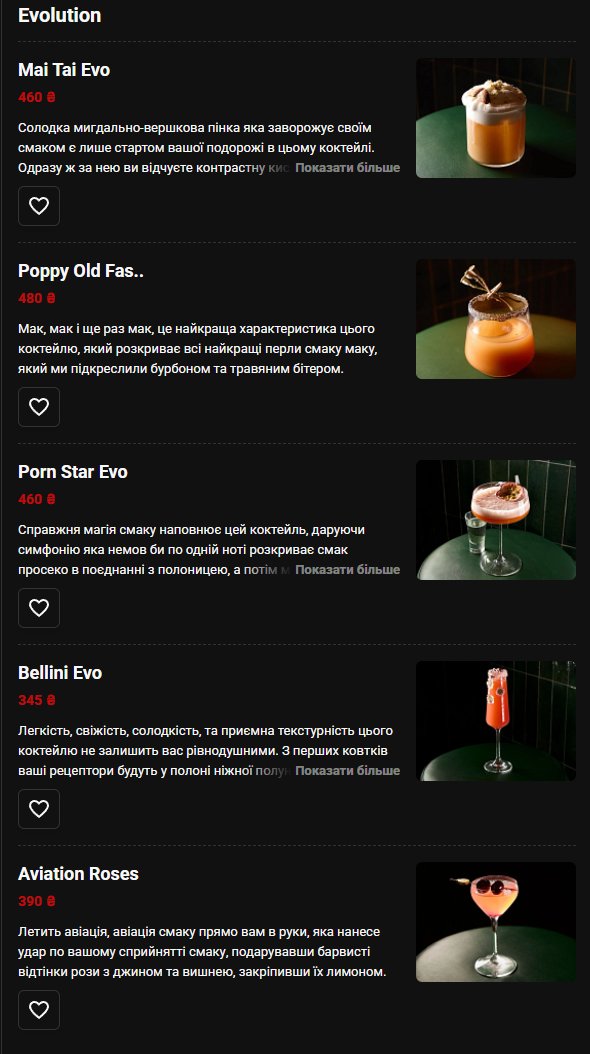The image size is (590, 1054).
Task: Open Mai Tai Evo cocktail photo
Action: tap(496, 118)
